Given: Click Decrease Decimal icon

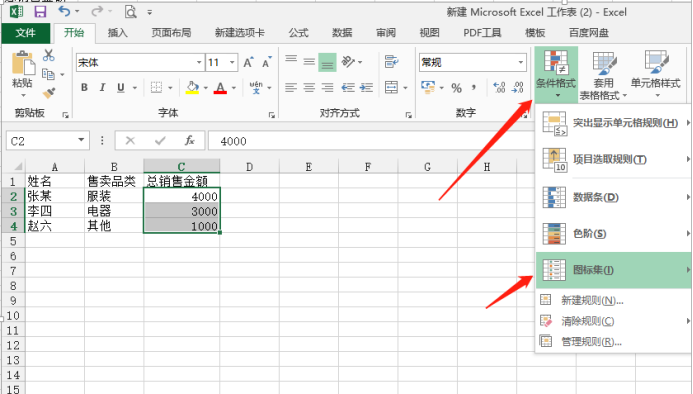Looking at the screenshot, I should pos(518,88).
